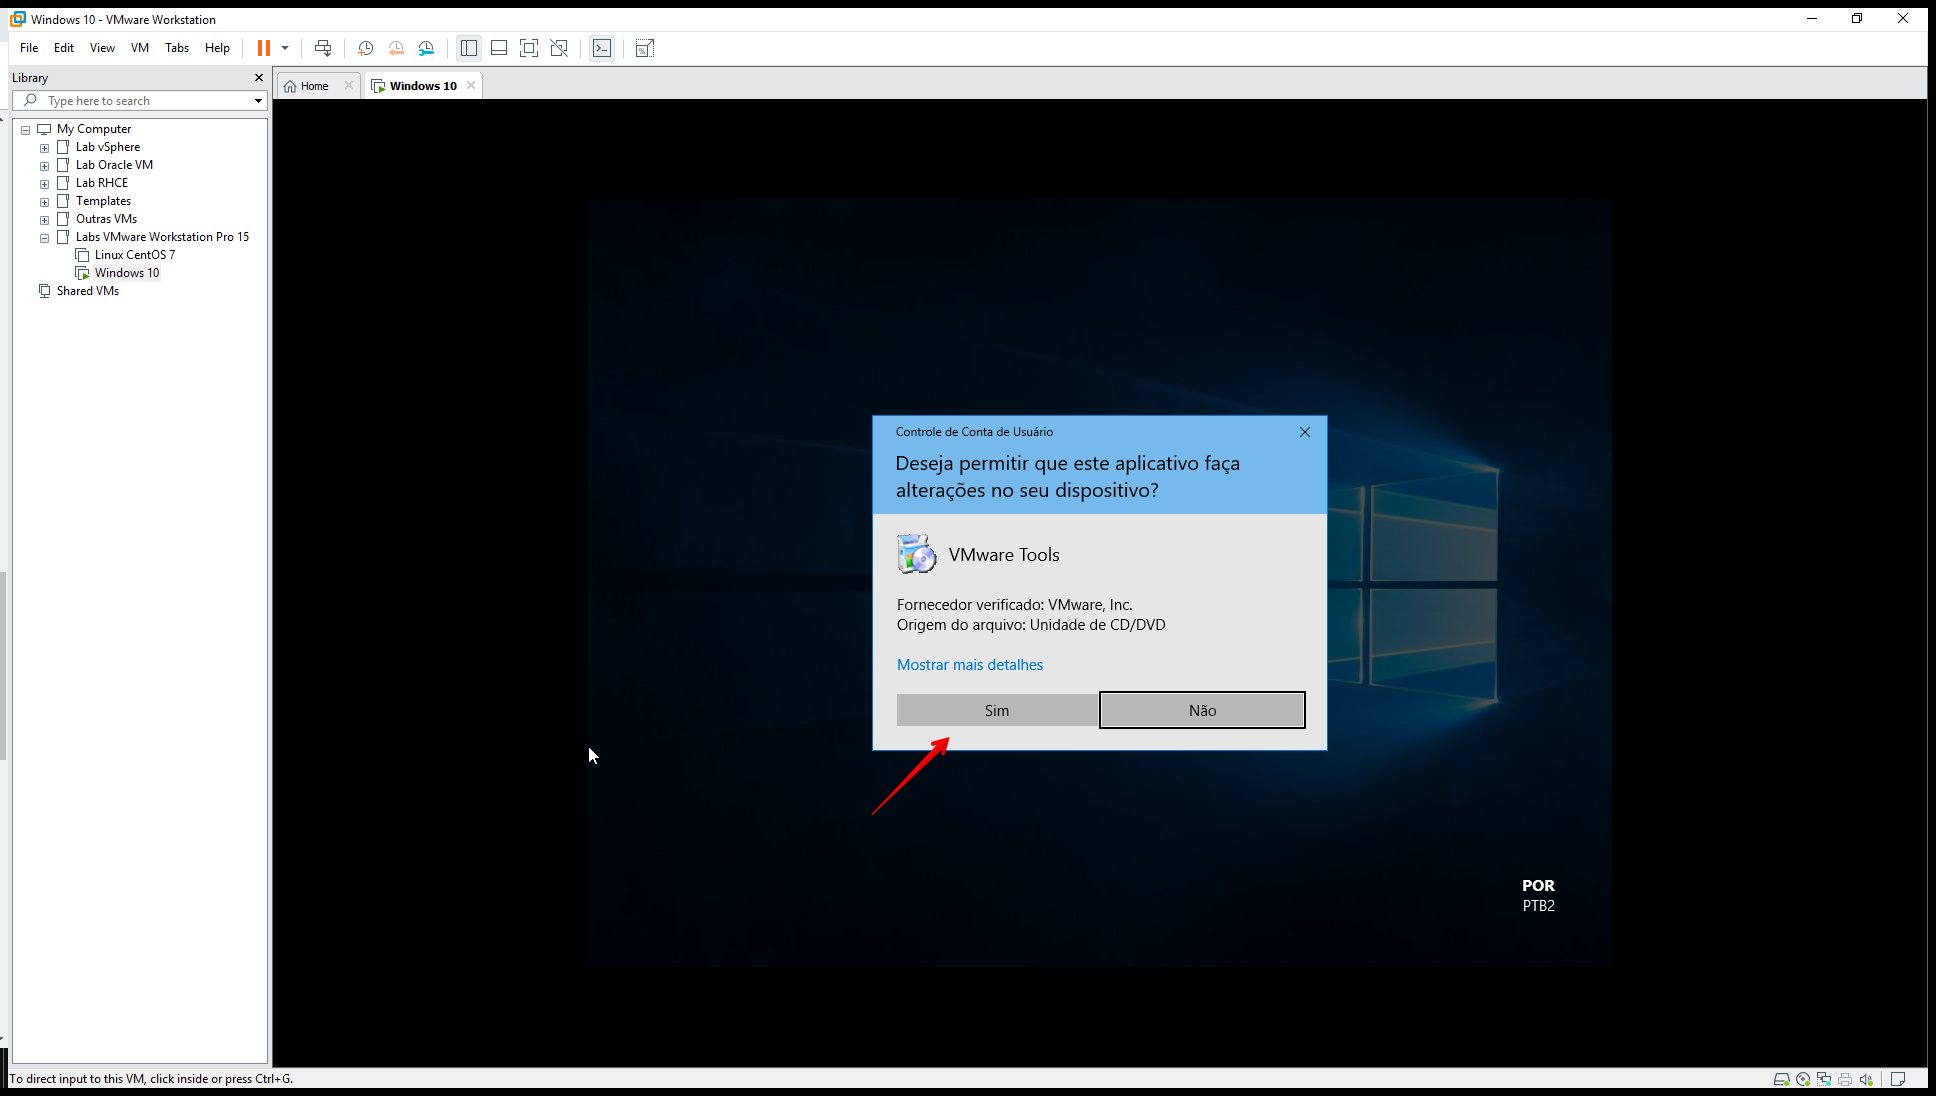Select Linux CentOS 7 in the library

(134, 255)
